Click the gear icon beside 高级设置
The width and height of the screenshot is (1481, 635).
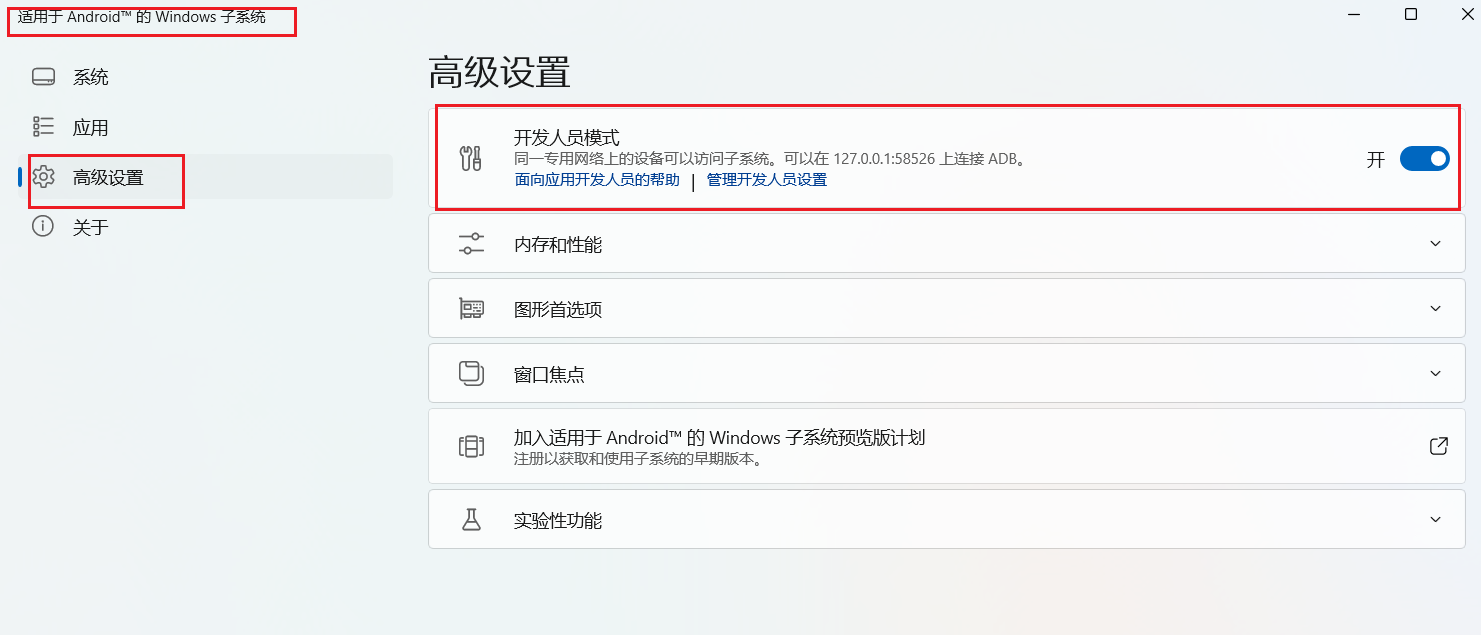pyautogui.click(x=43, y=178)
